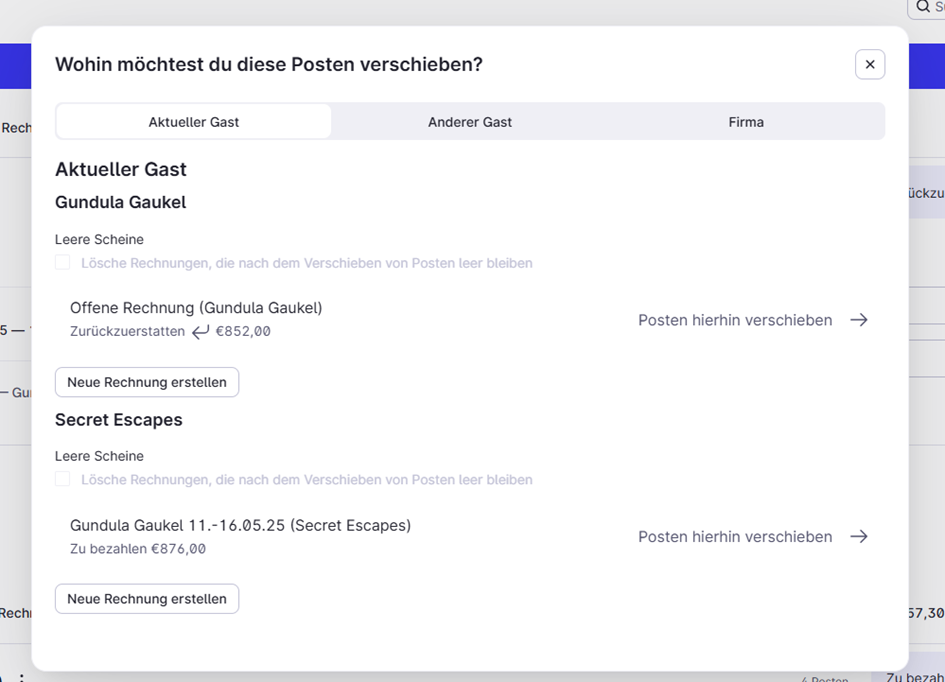Toggle empty bills checkbox under Gundula Gaukel
Image resolution: width=945 pixels, height=682 pixels.
pos(63,263)
